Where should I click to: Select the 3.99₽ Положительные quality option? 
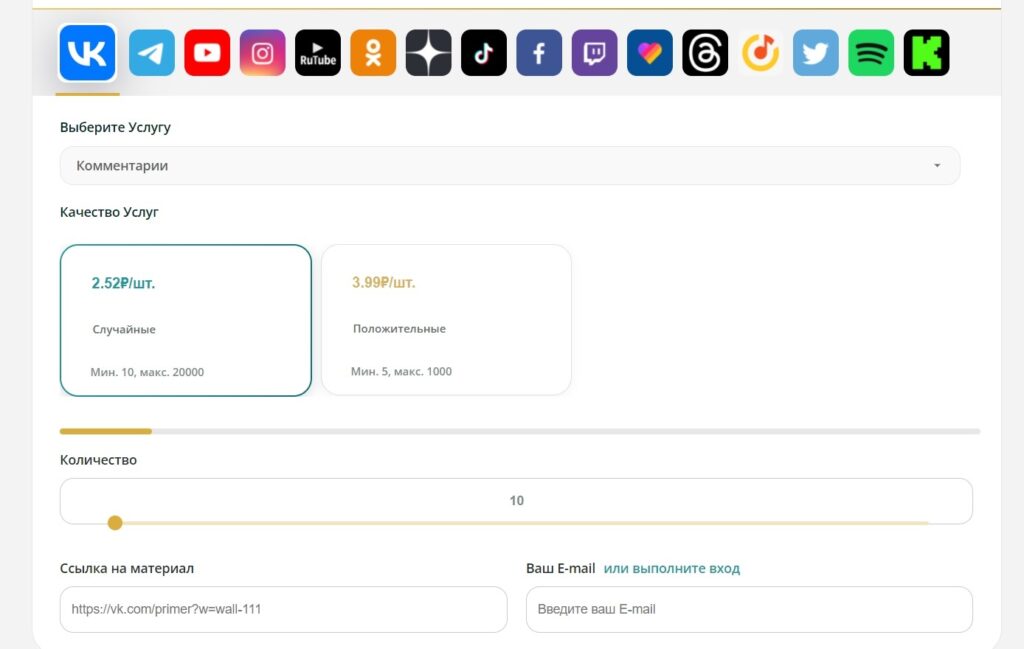click(x=447, y=320)
